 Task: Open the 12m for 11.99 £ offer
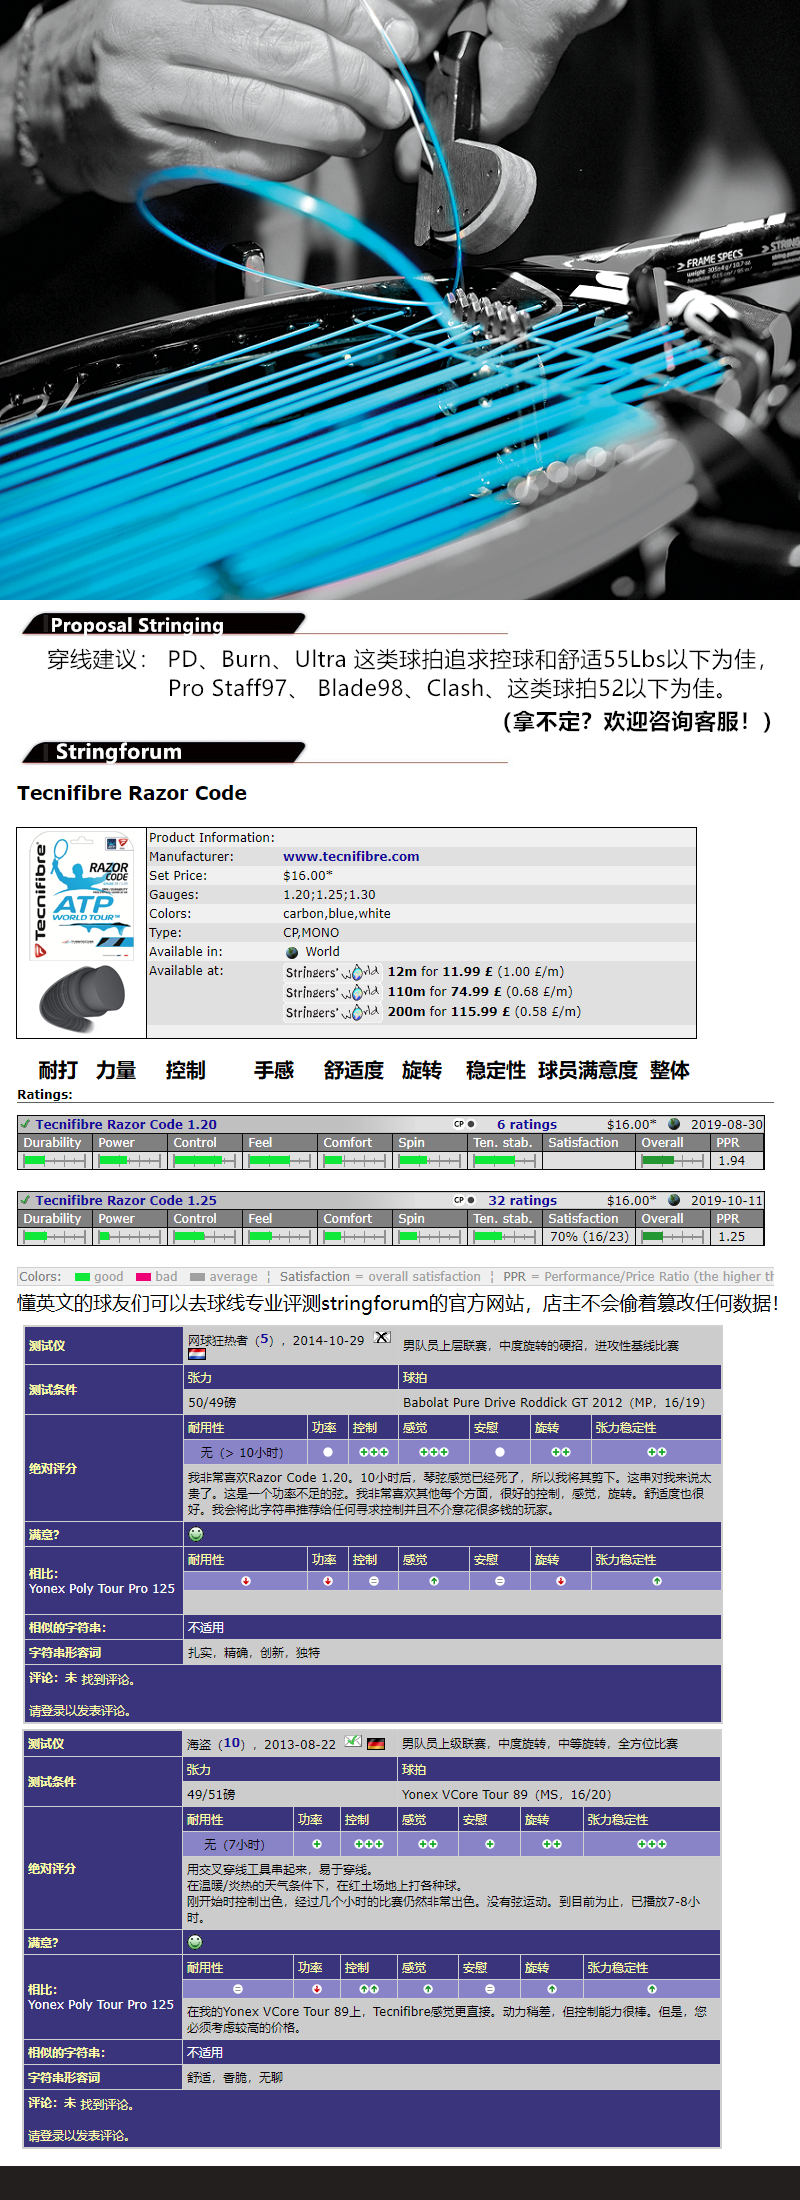476,971
